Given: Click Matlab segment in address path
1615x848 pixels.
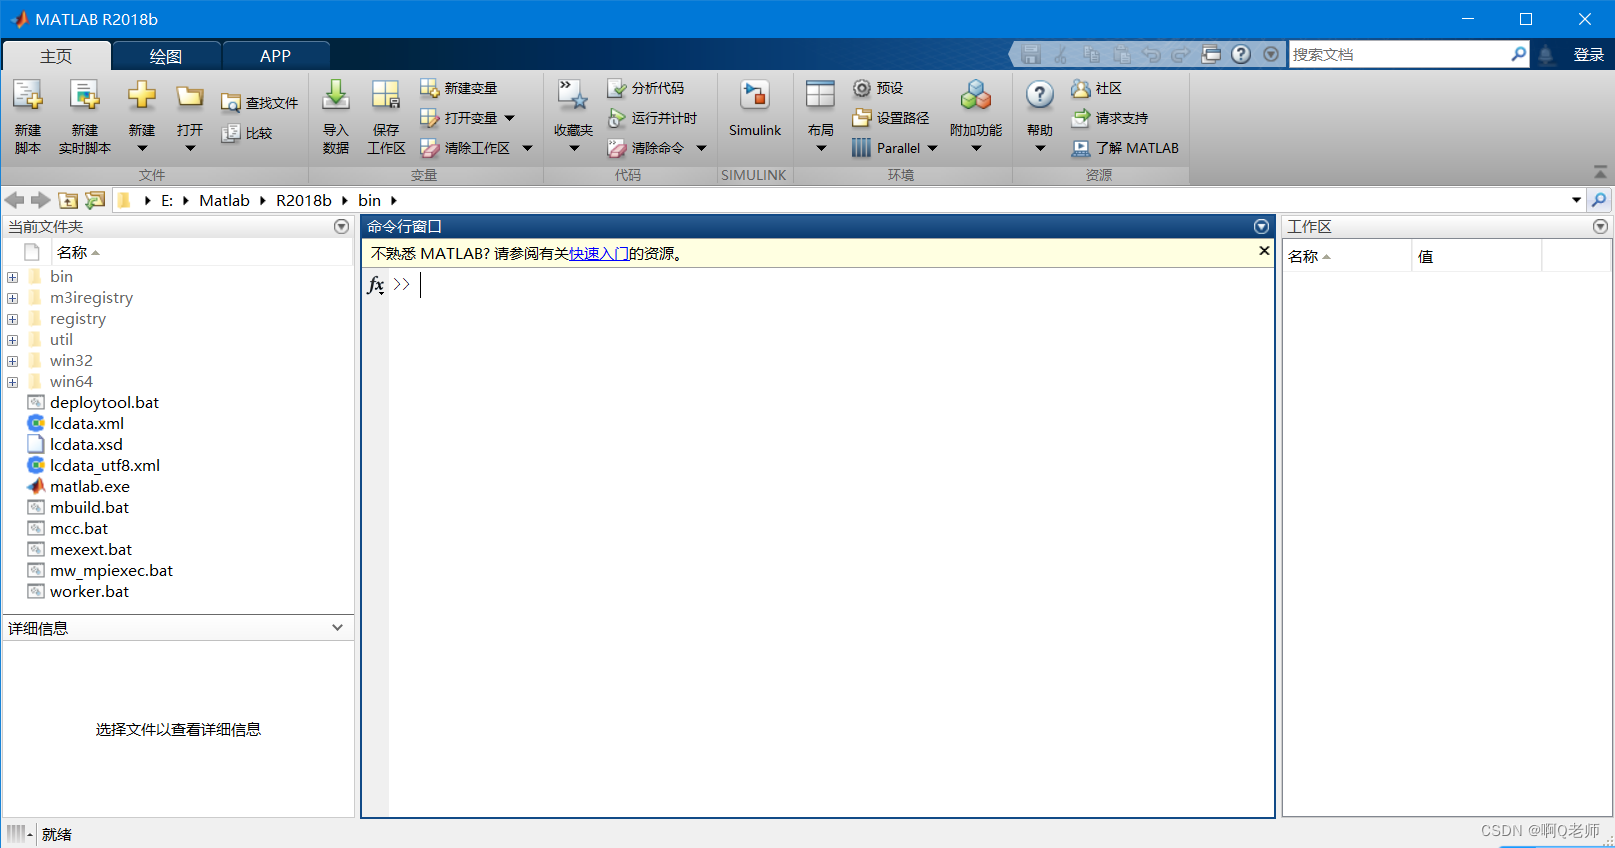Looking at the screenshot, I should pyautogui.click(x=224, y=200).
